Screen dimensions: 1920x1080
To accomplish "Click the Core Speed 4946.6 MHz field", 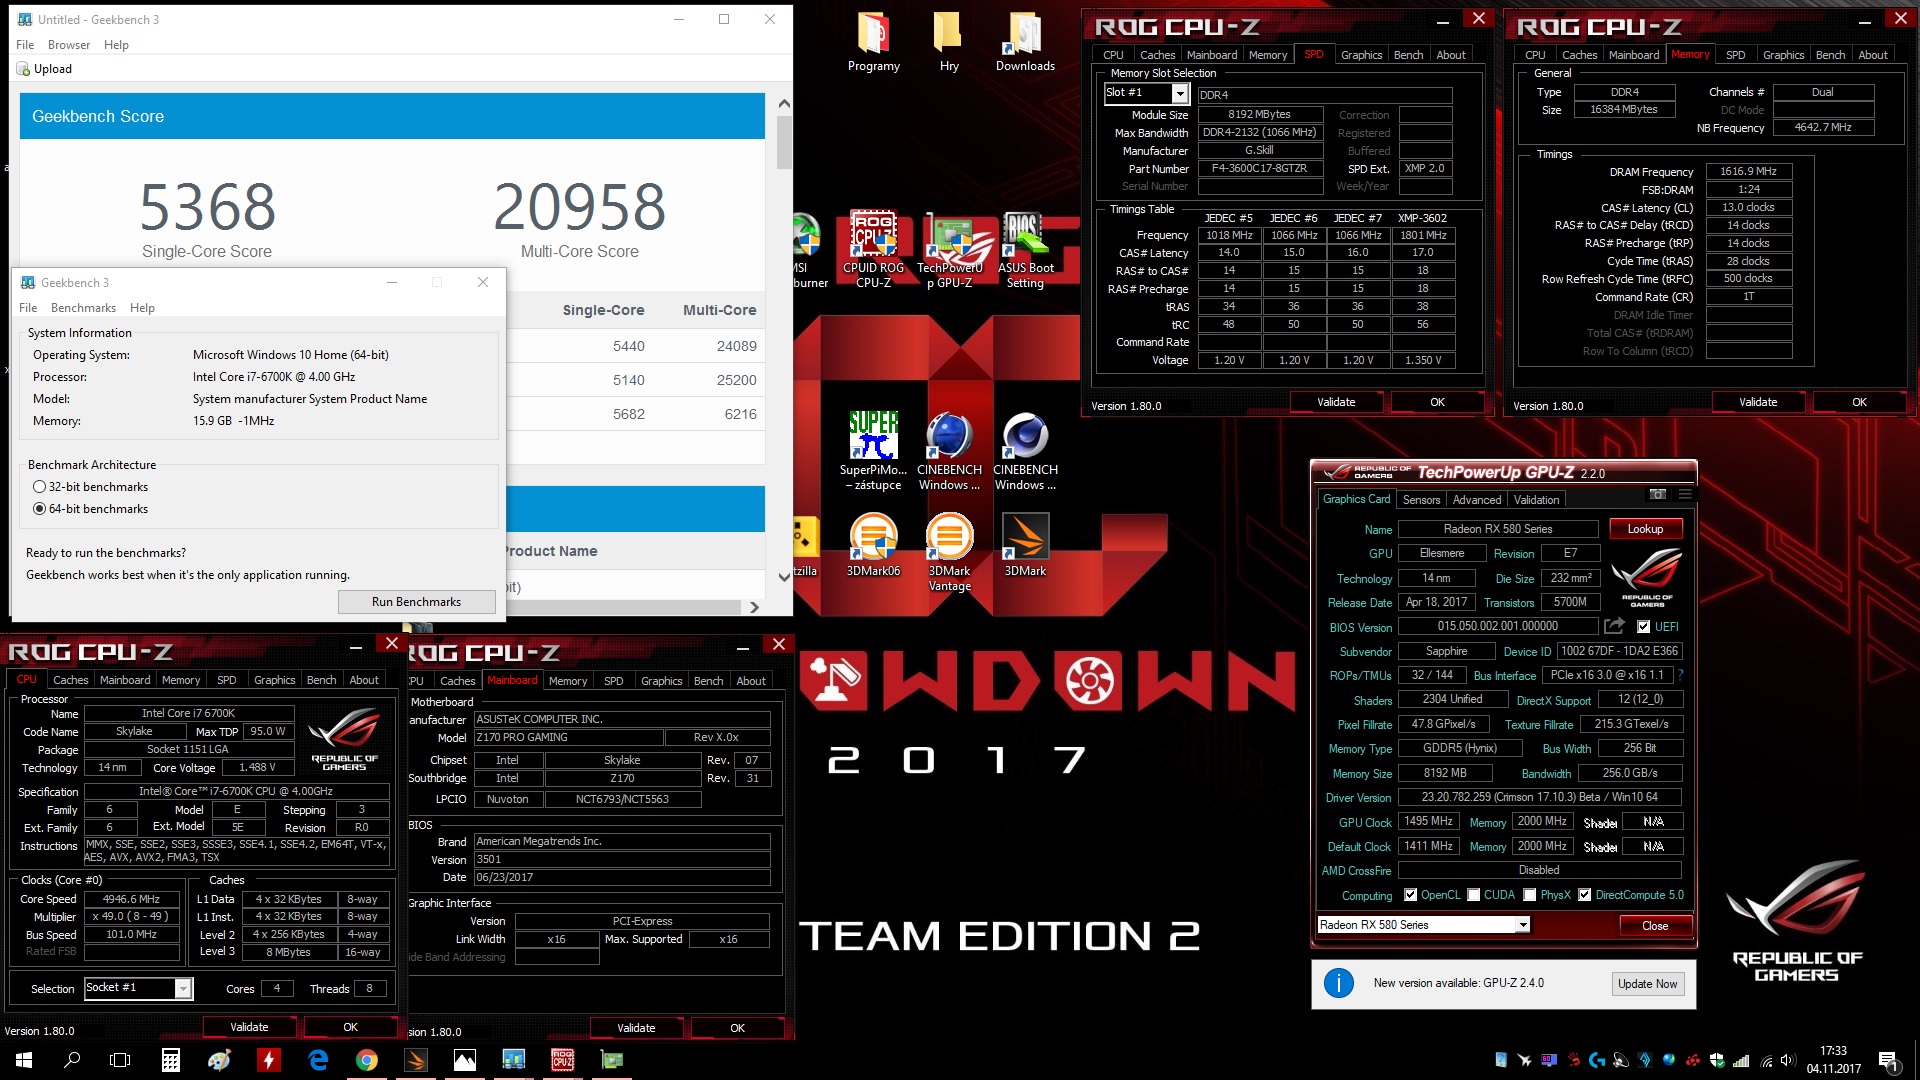I will 132,899.
